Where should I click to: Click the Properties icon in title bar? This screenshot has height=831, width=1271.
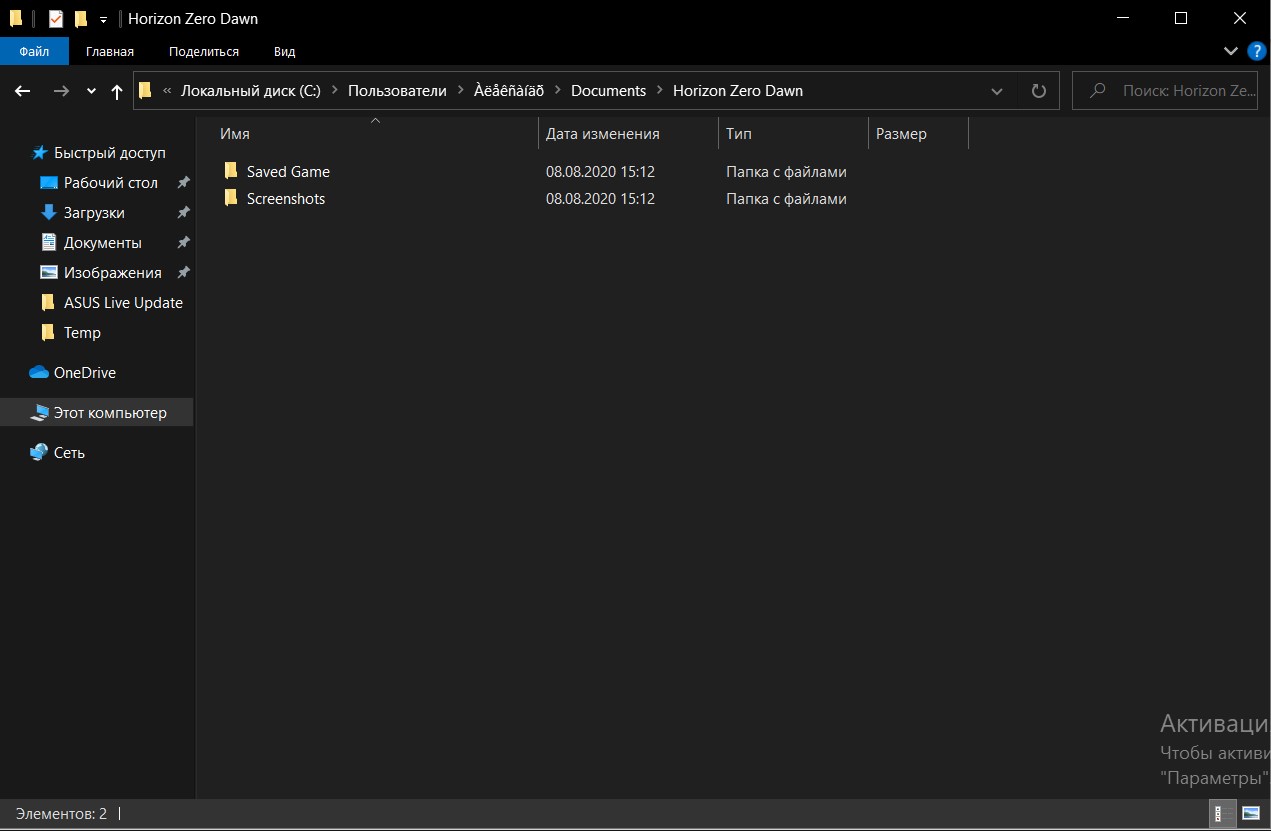[56, 18]
